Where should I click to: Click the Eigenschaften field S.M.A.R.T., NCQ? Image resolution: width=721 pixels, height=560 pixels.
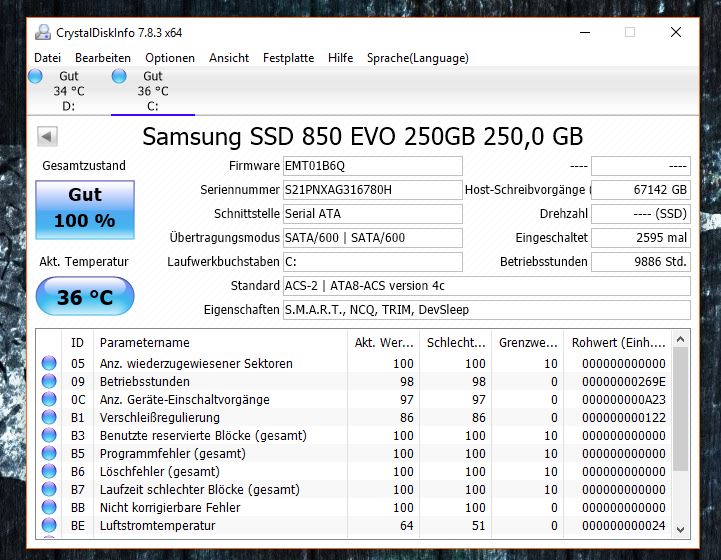point(486,310)
